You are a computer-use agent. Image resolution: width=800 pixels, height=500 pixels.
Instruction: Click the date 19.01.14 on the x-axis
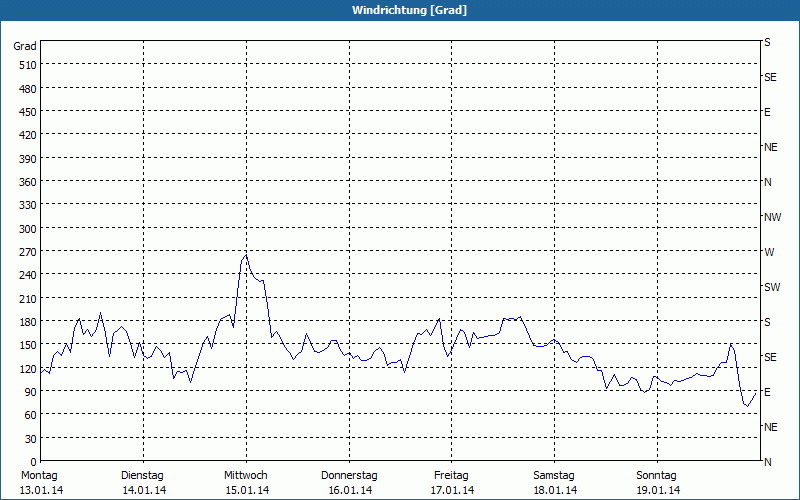(x=657, y=490)
